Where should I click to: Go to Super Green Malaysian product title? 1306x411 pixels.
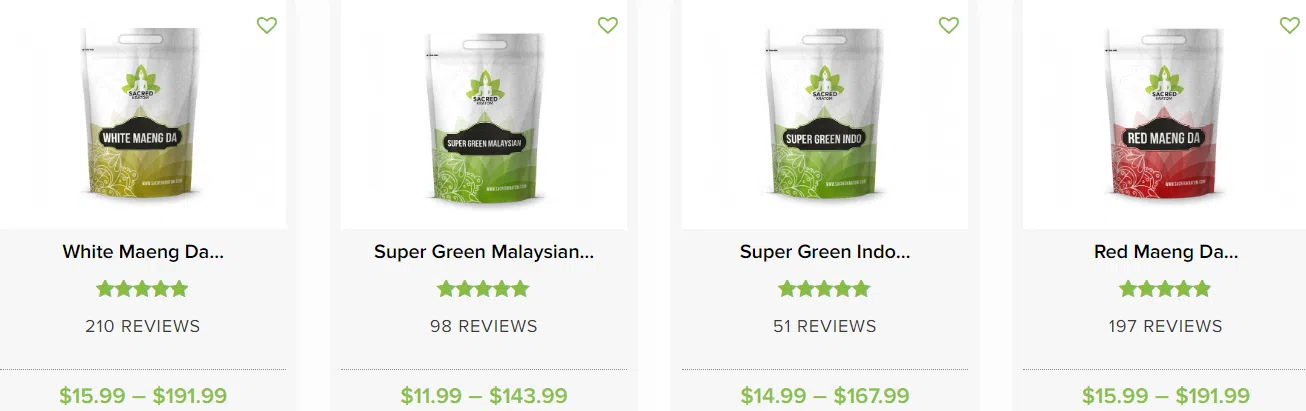(484, 252)
